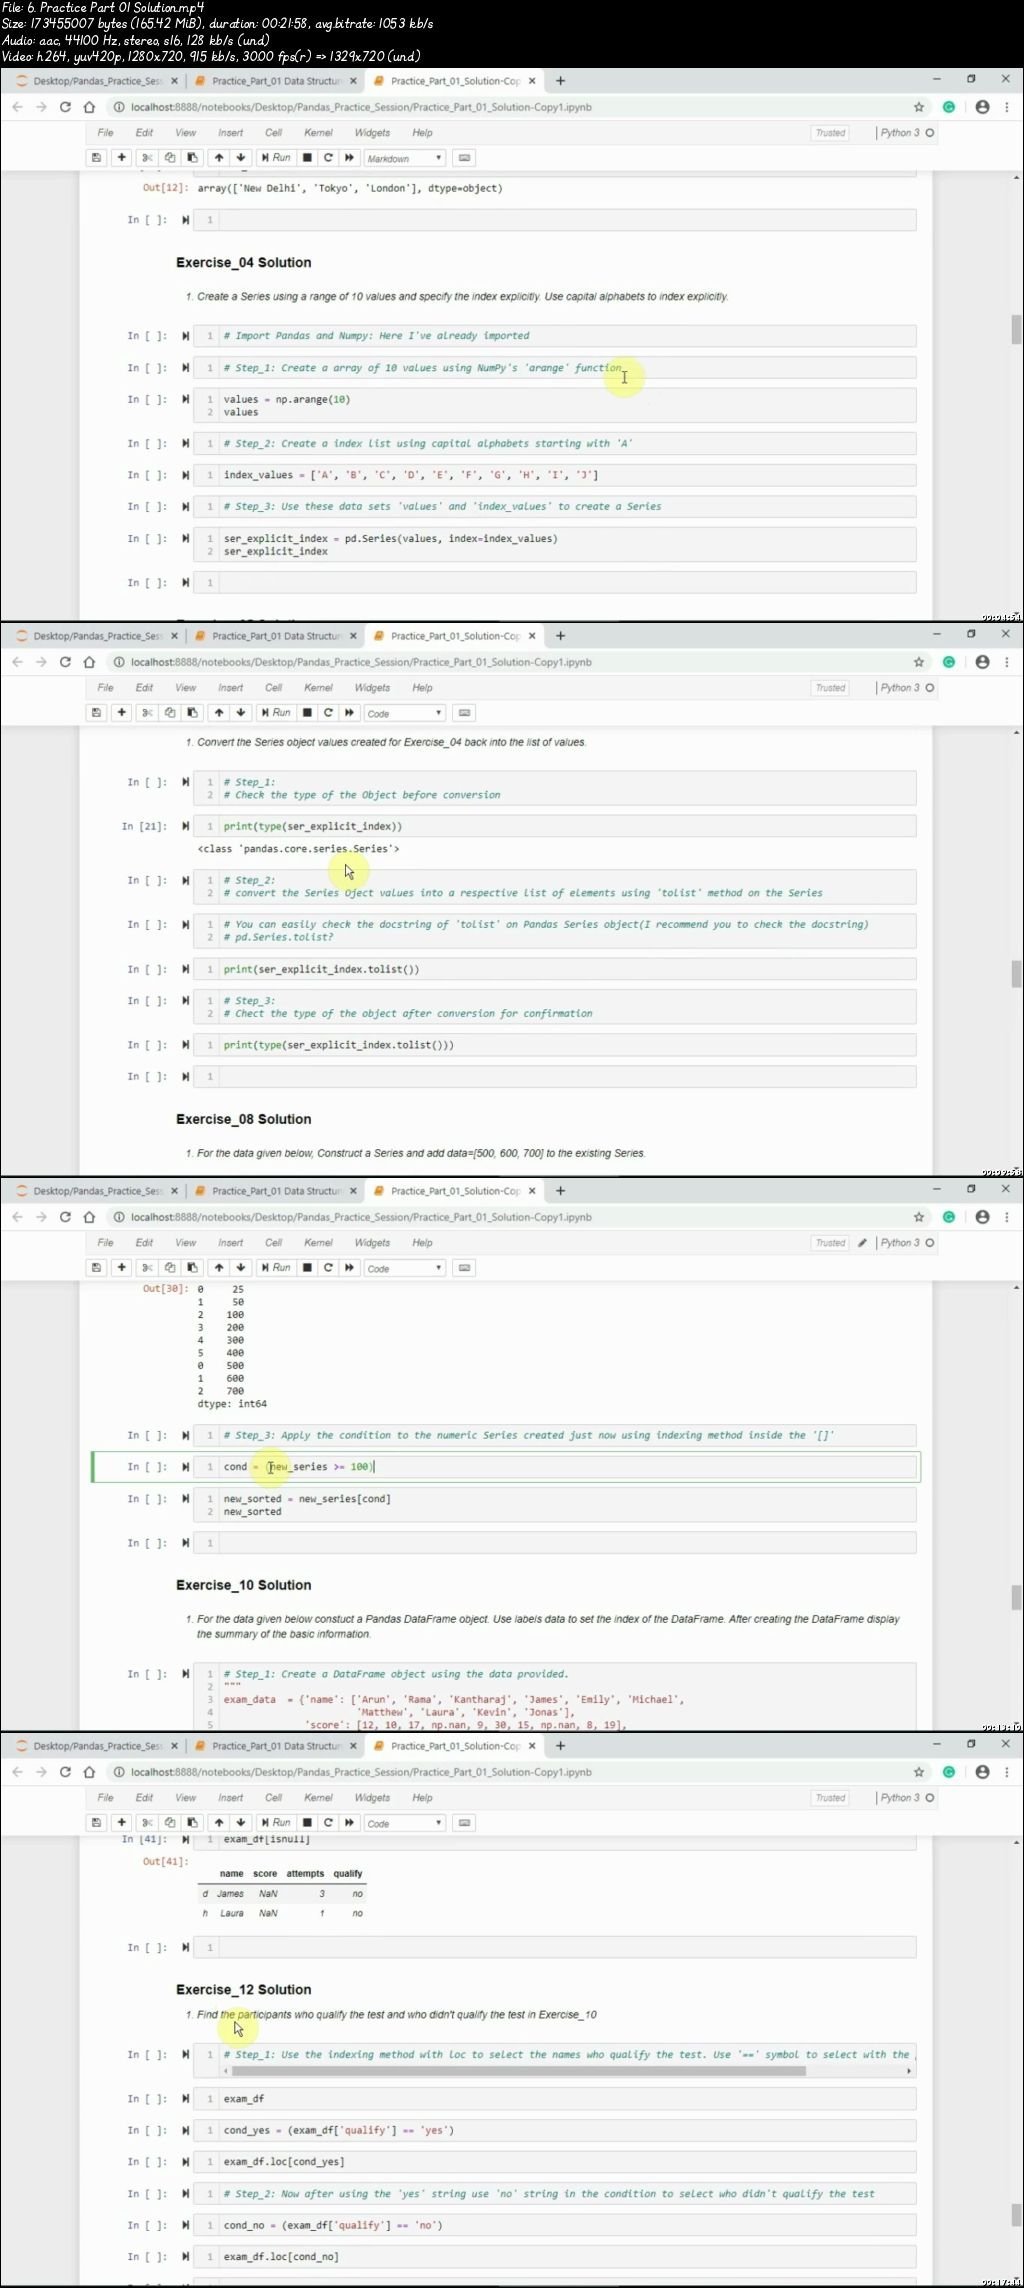Screen dimensions: 1024x2288
Task: Click the exam_data DataFrame code cell
Action: (555, 1697)
